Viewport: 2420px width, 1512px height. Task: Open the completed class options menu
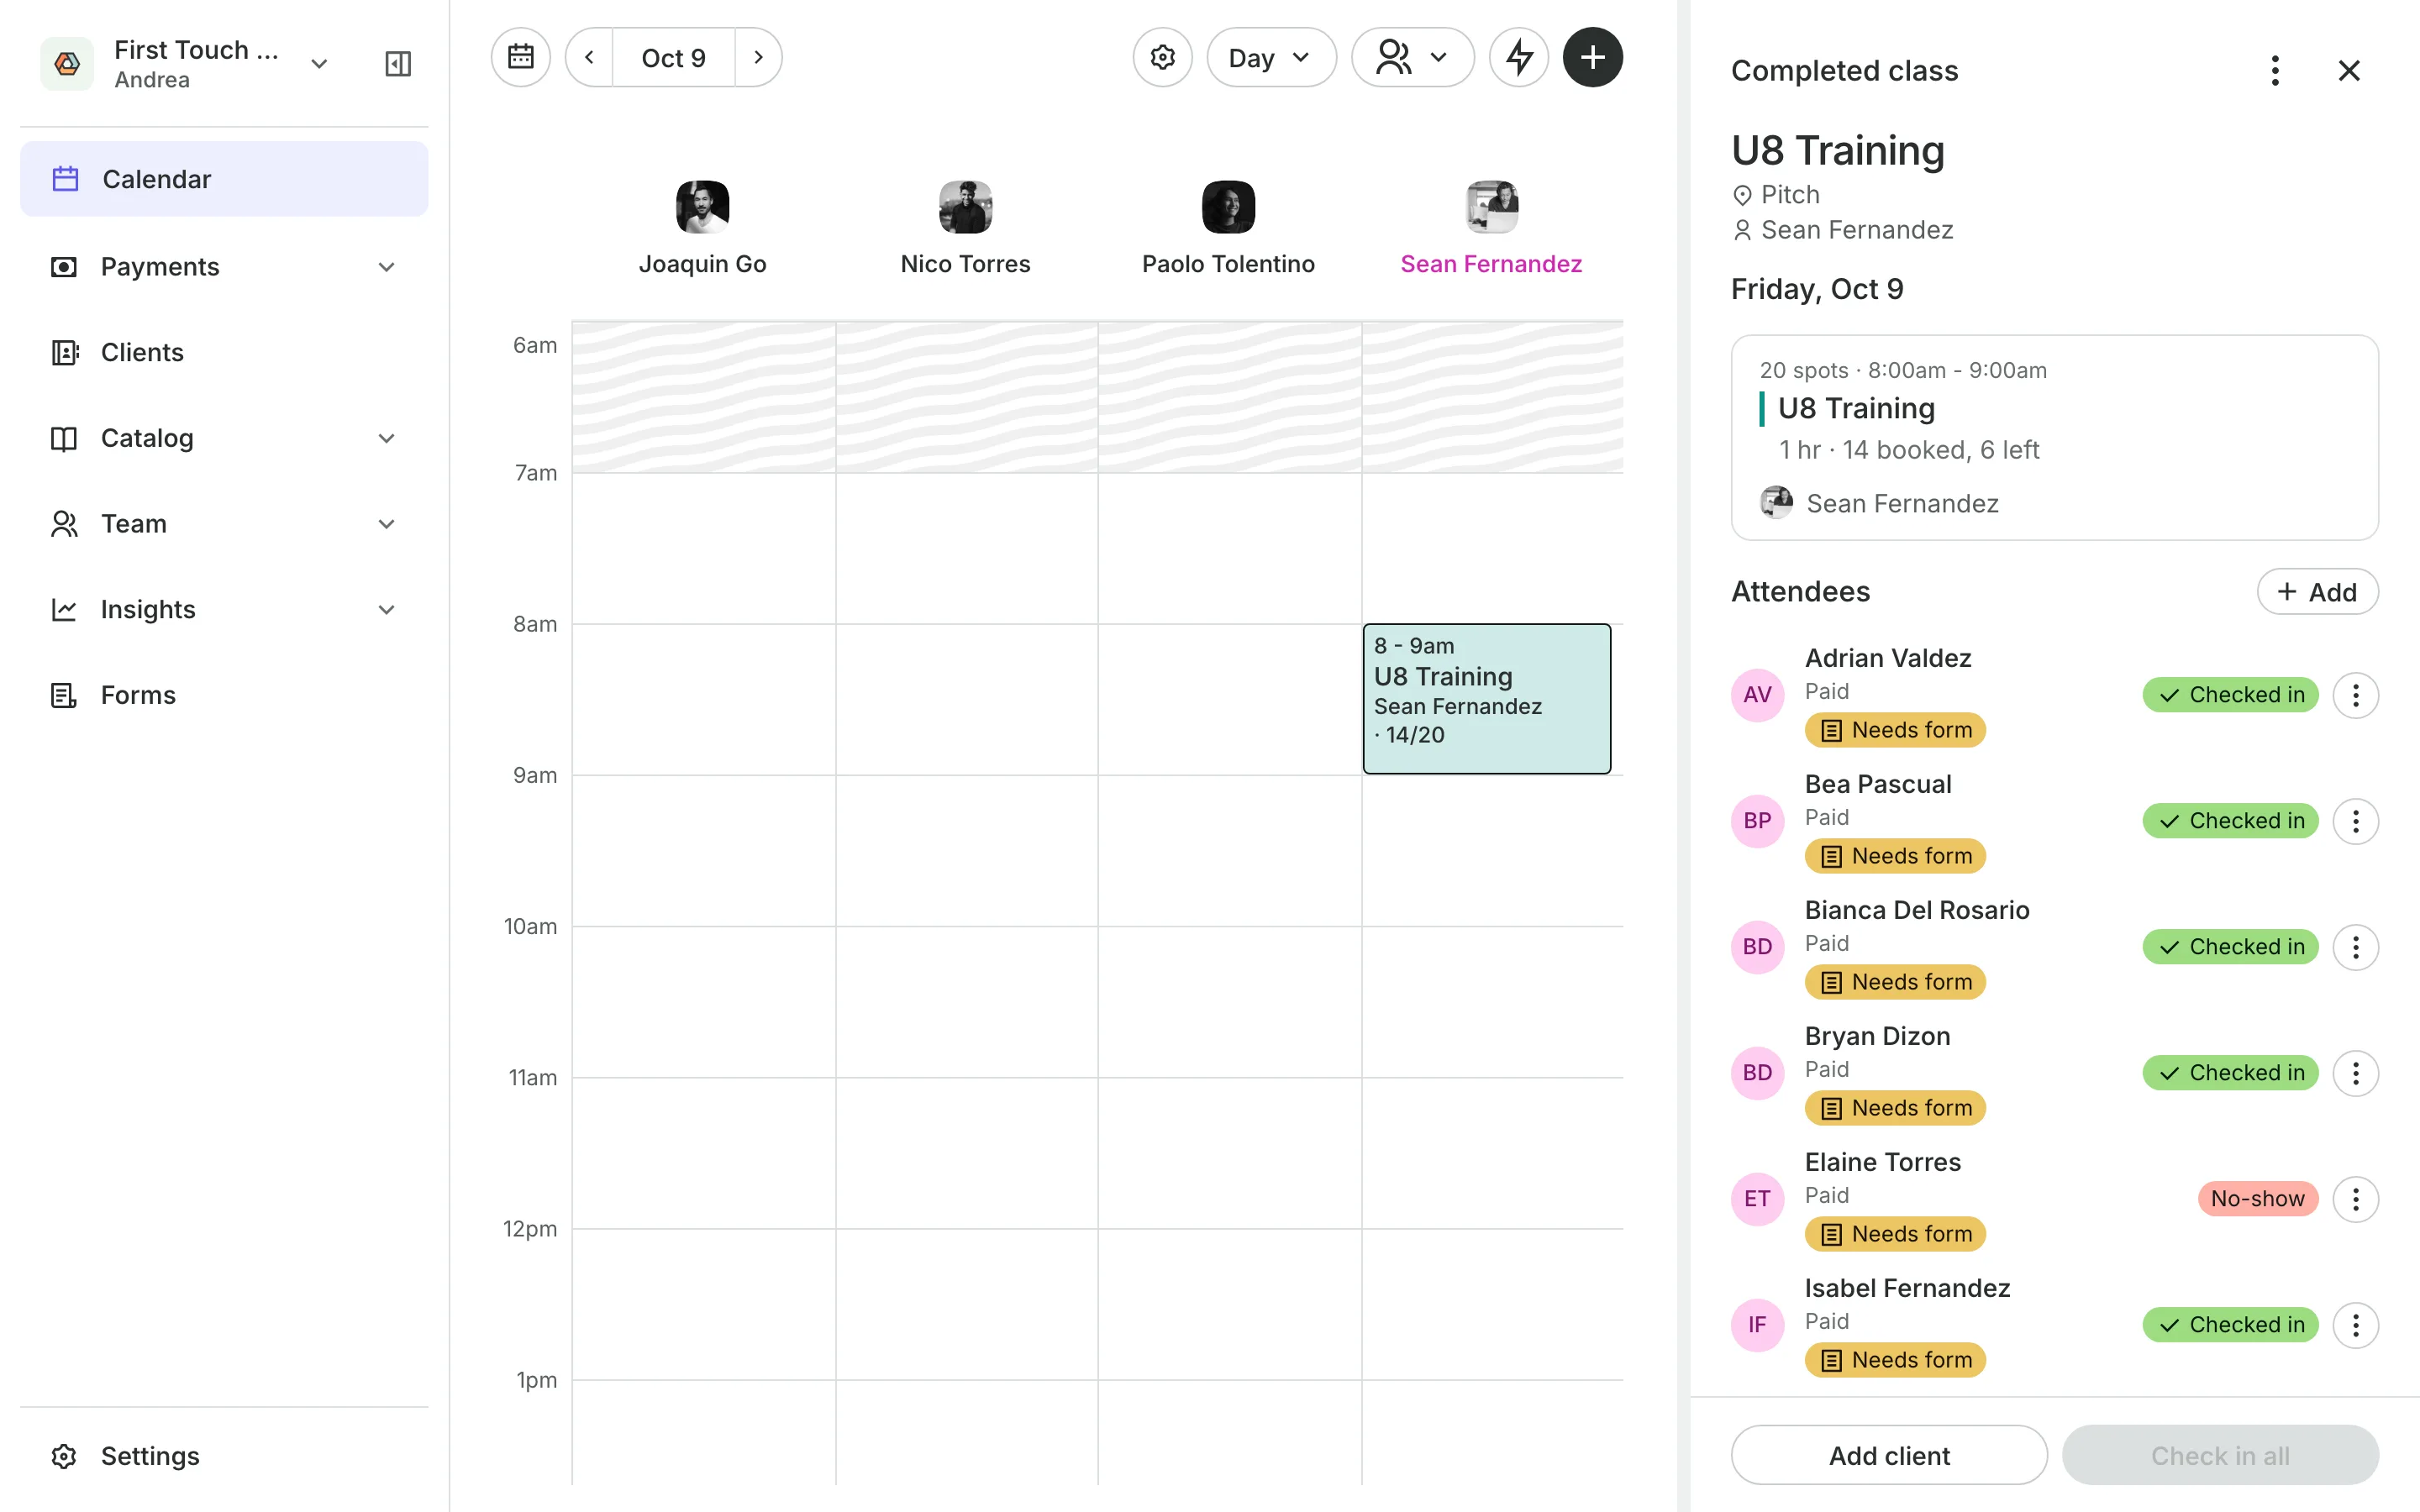(x=2275, y=70)
